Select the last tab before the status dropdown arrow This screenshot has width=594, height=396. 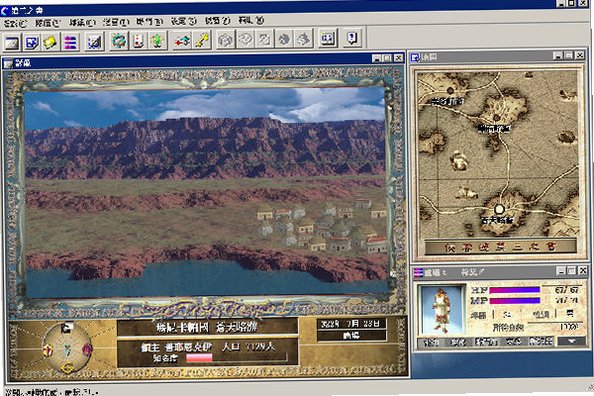(542, 341)
